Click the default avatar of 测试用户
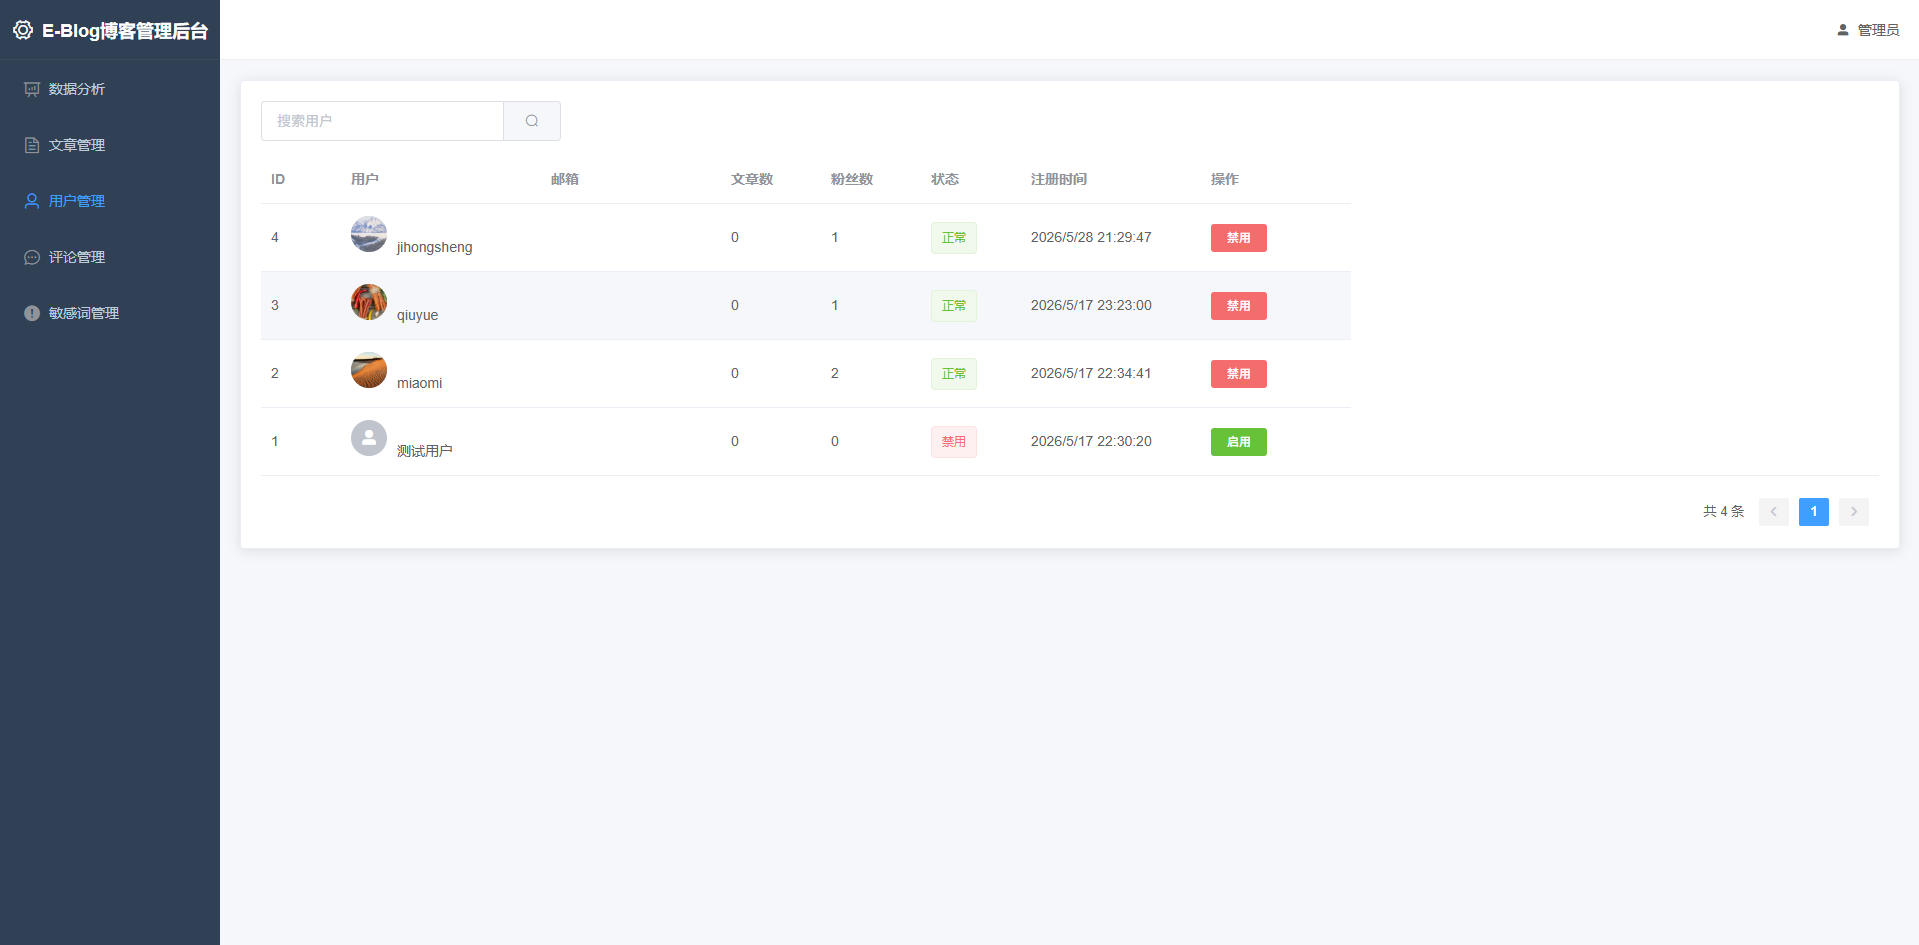 (x=369, y=438)
